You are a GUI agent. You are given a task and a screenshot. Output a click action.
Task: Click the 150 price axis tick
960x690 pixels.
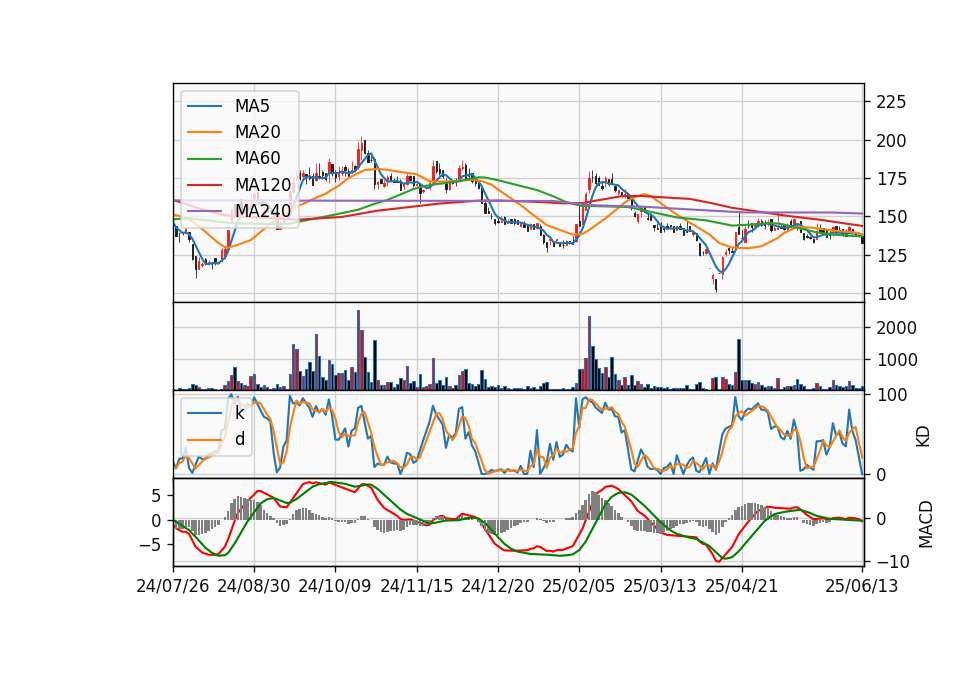pyautogui.click(x=891, y=217)
